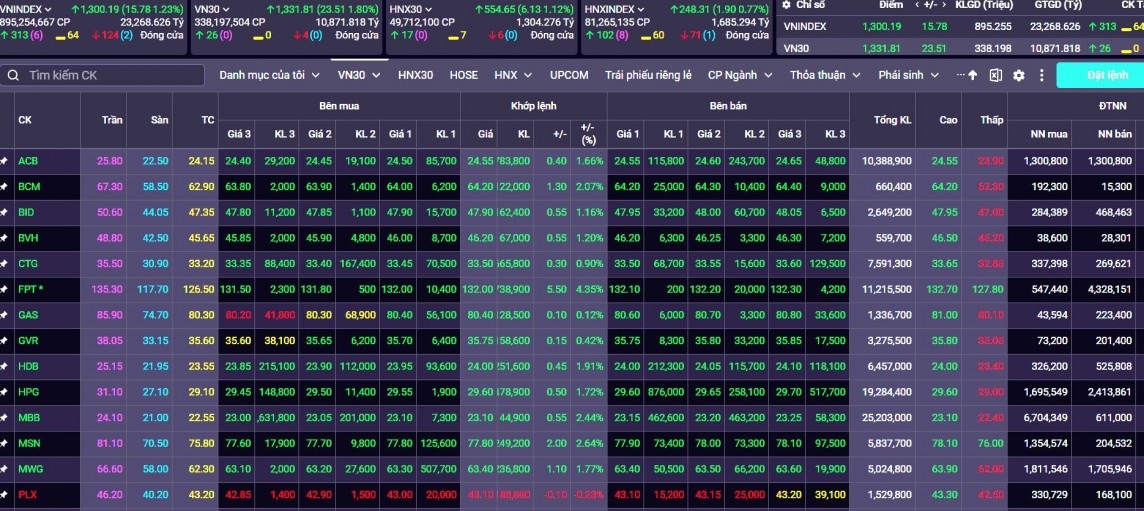Open the three-dot more options menu
Viewport: 1144px width, 511px height.
(x=1041, y=75)
